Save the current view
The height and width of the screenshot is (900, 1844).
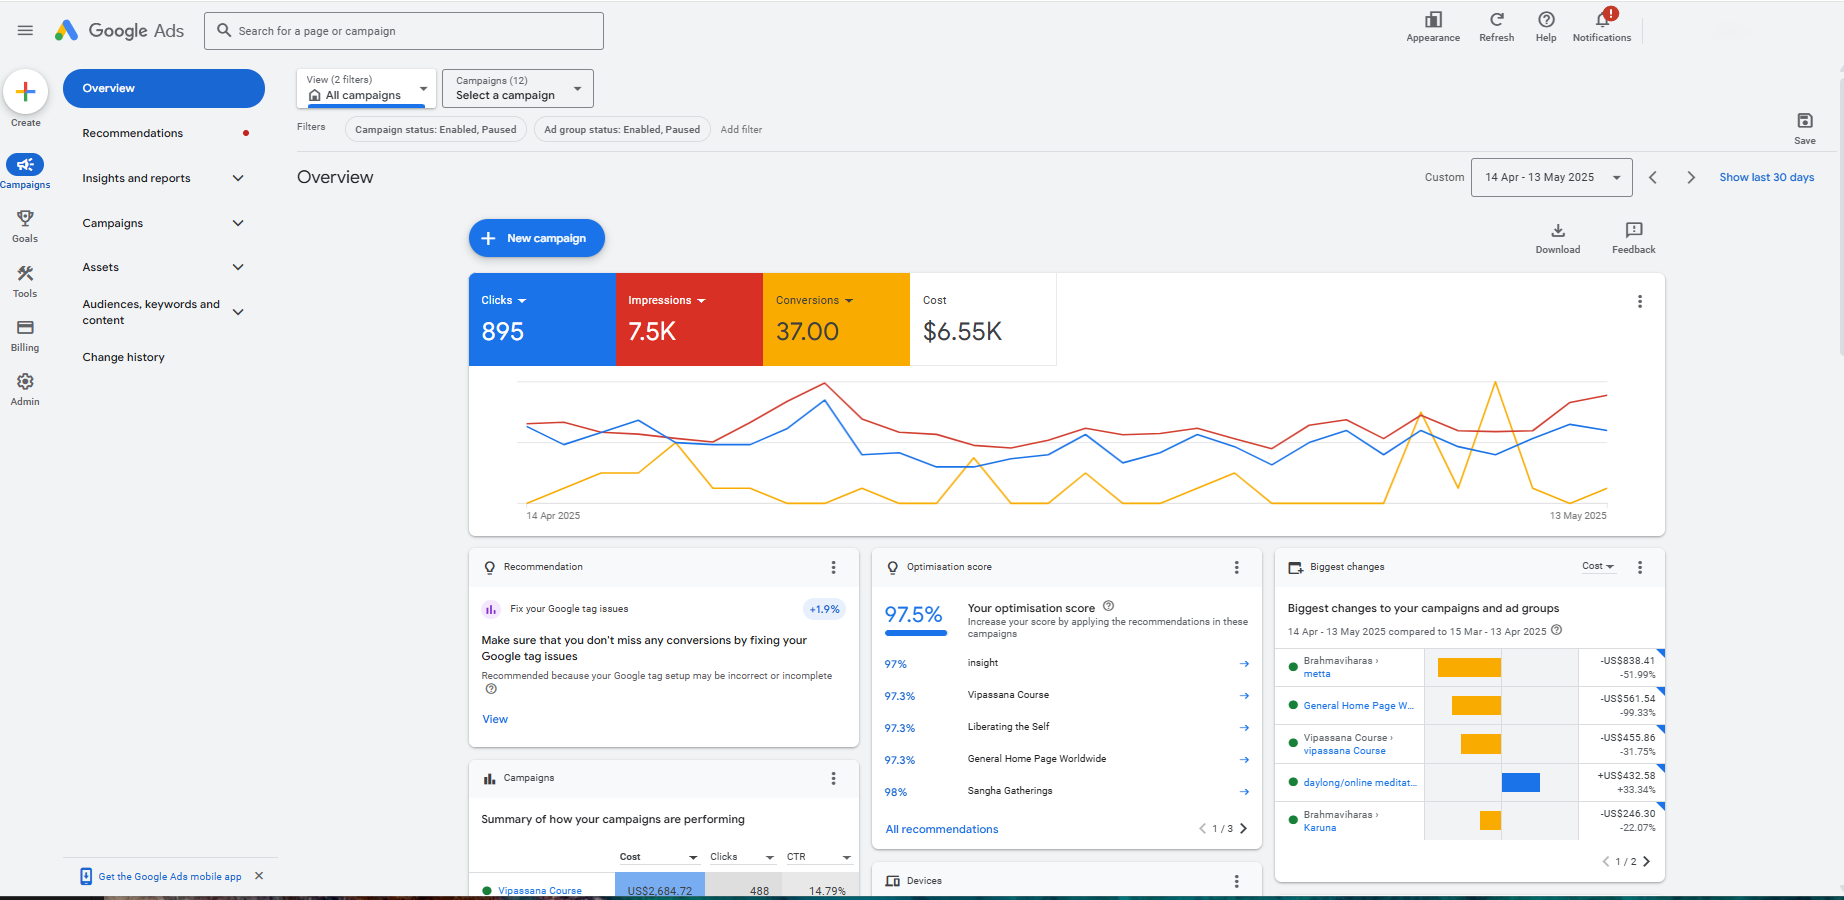click(1805, 128)
